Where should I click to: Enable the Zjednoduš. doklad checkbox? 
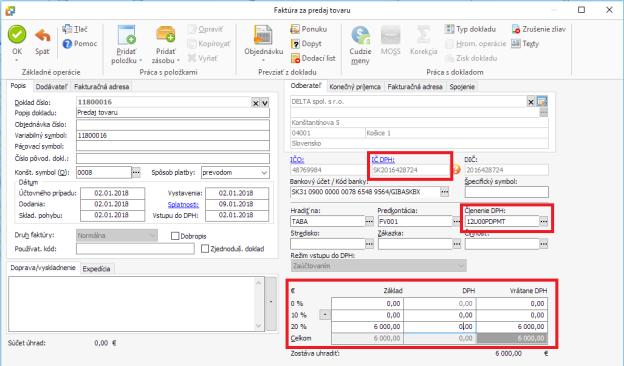(205, 249)
